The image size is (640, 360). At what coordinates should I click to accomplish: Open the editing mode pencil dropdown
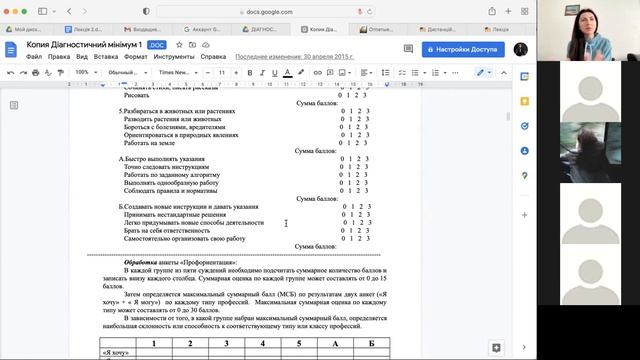484,73
